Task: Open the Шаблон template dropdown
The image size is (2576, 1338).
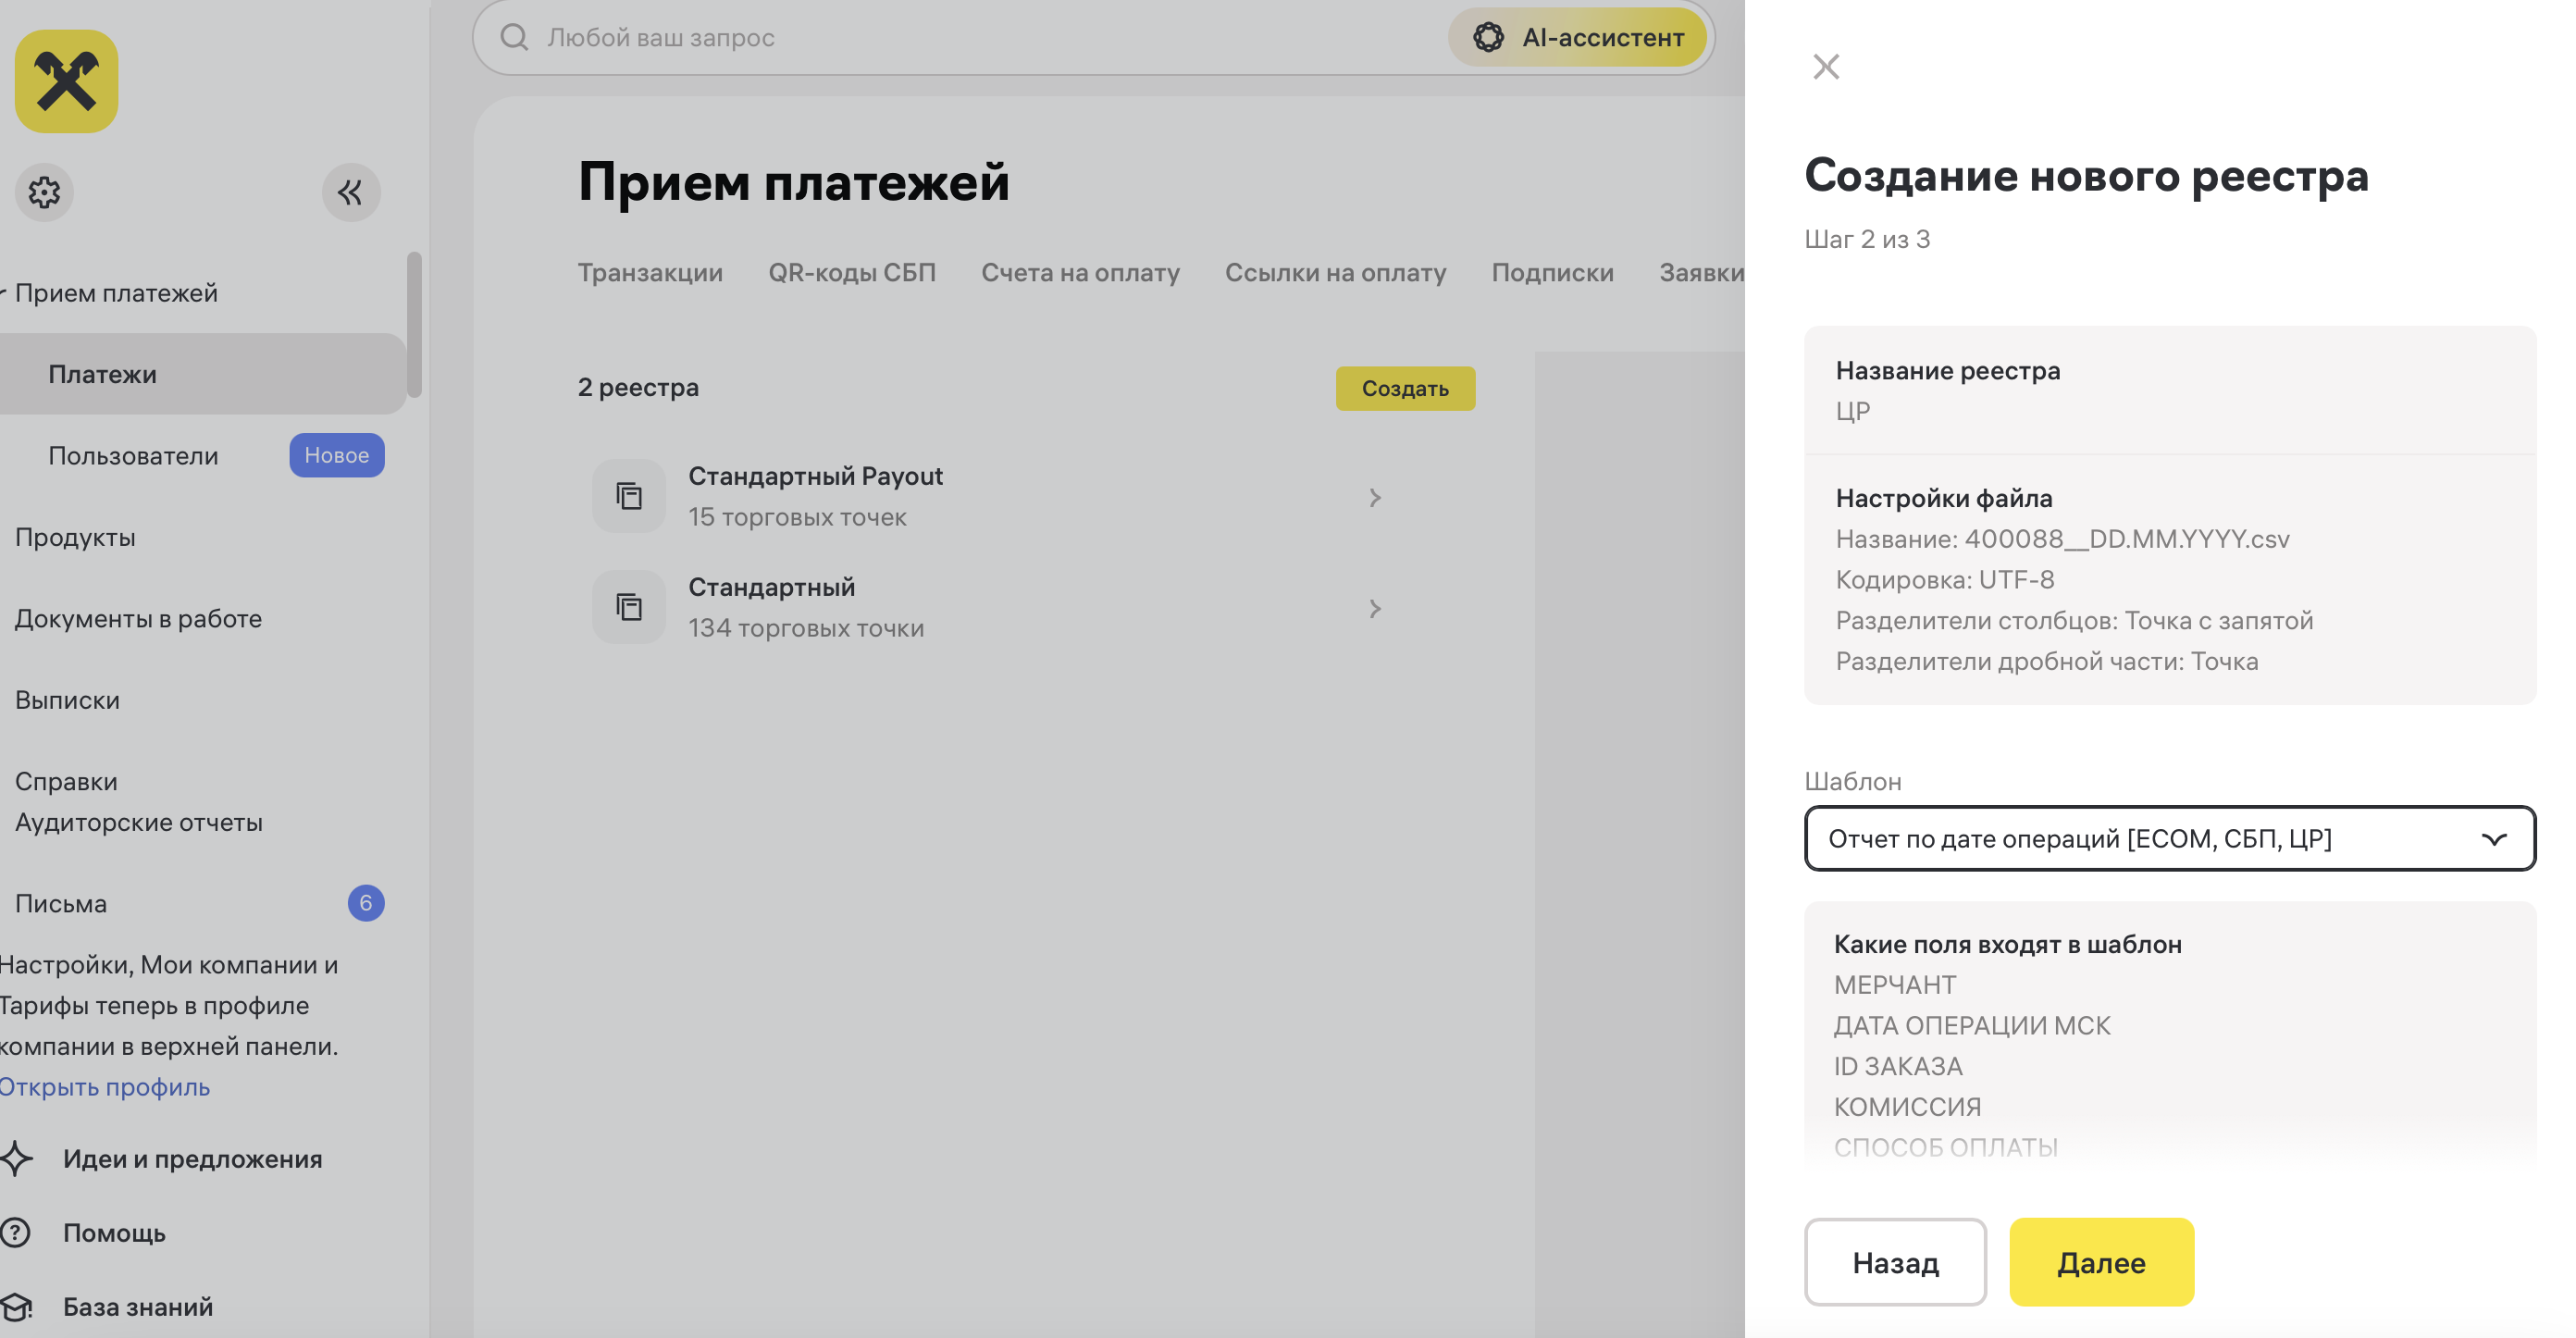Action: coord(2169,838)
